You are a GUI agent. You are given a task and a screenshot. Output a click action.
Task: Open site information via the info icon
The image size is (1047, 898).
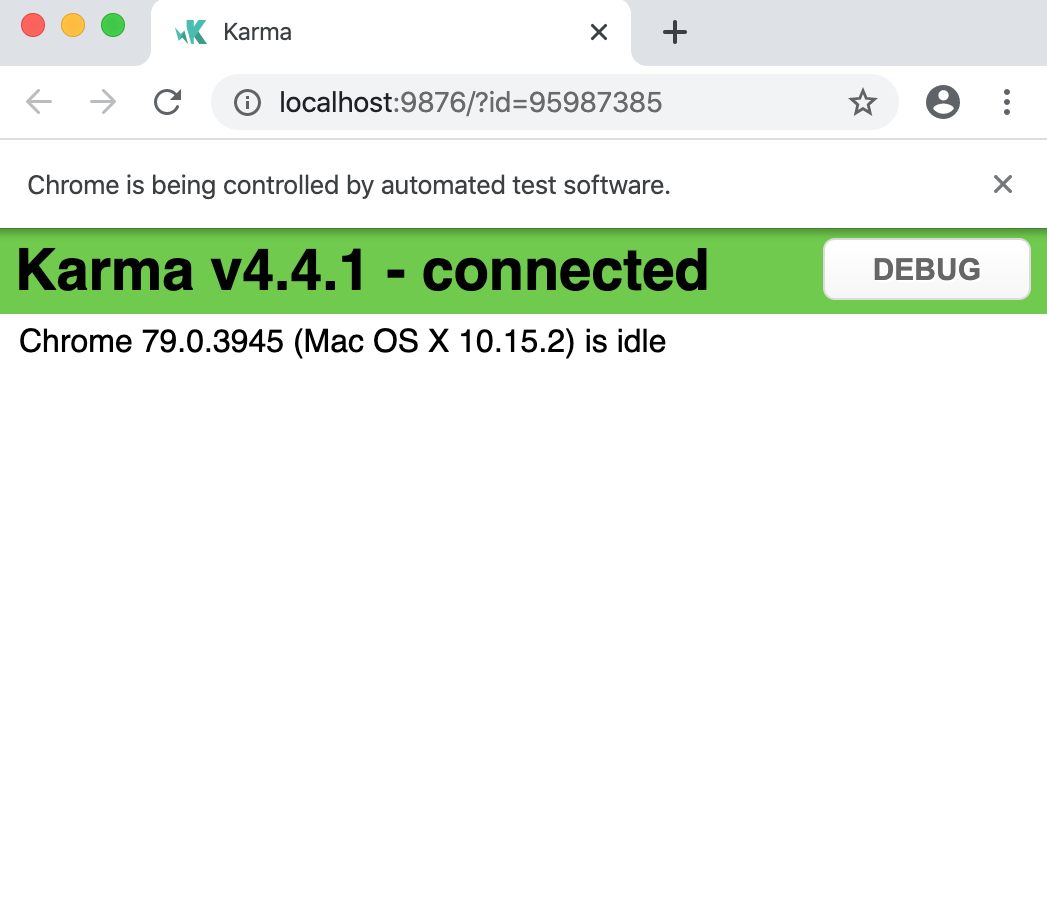click(246, 102)
